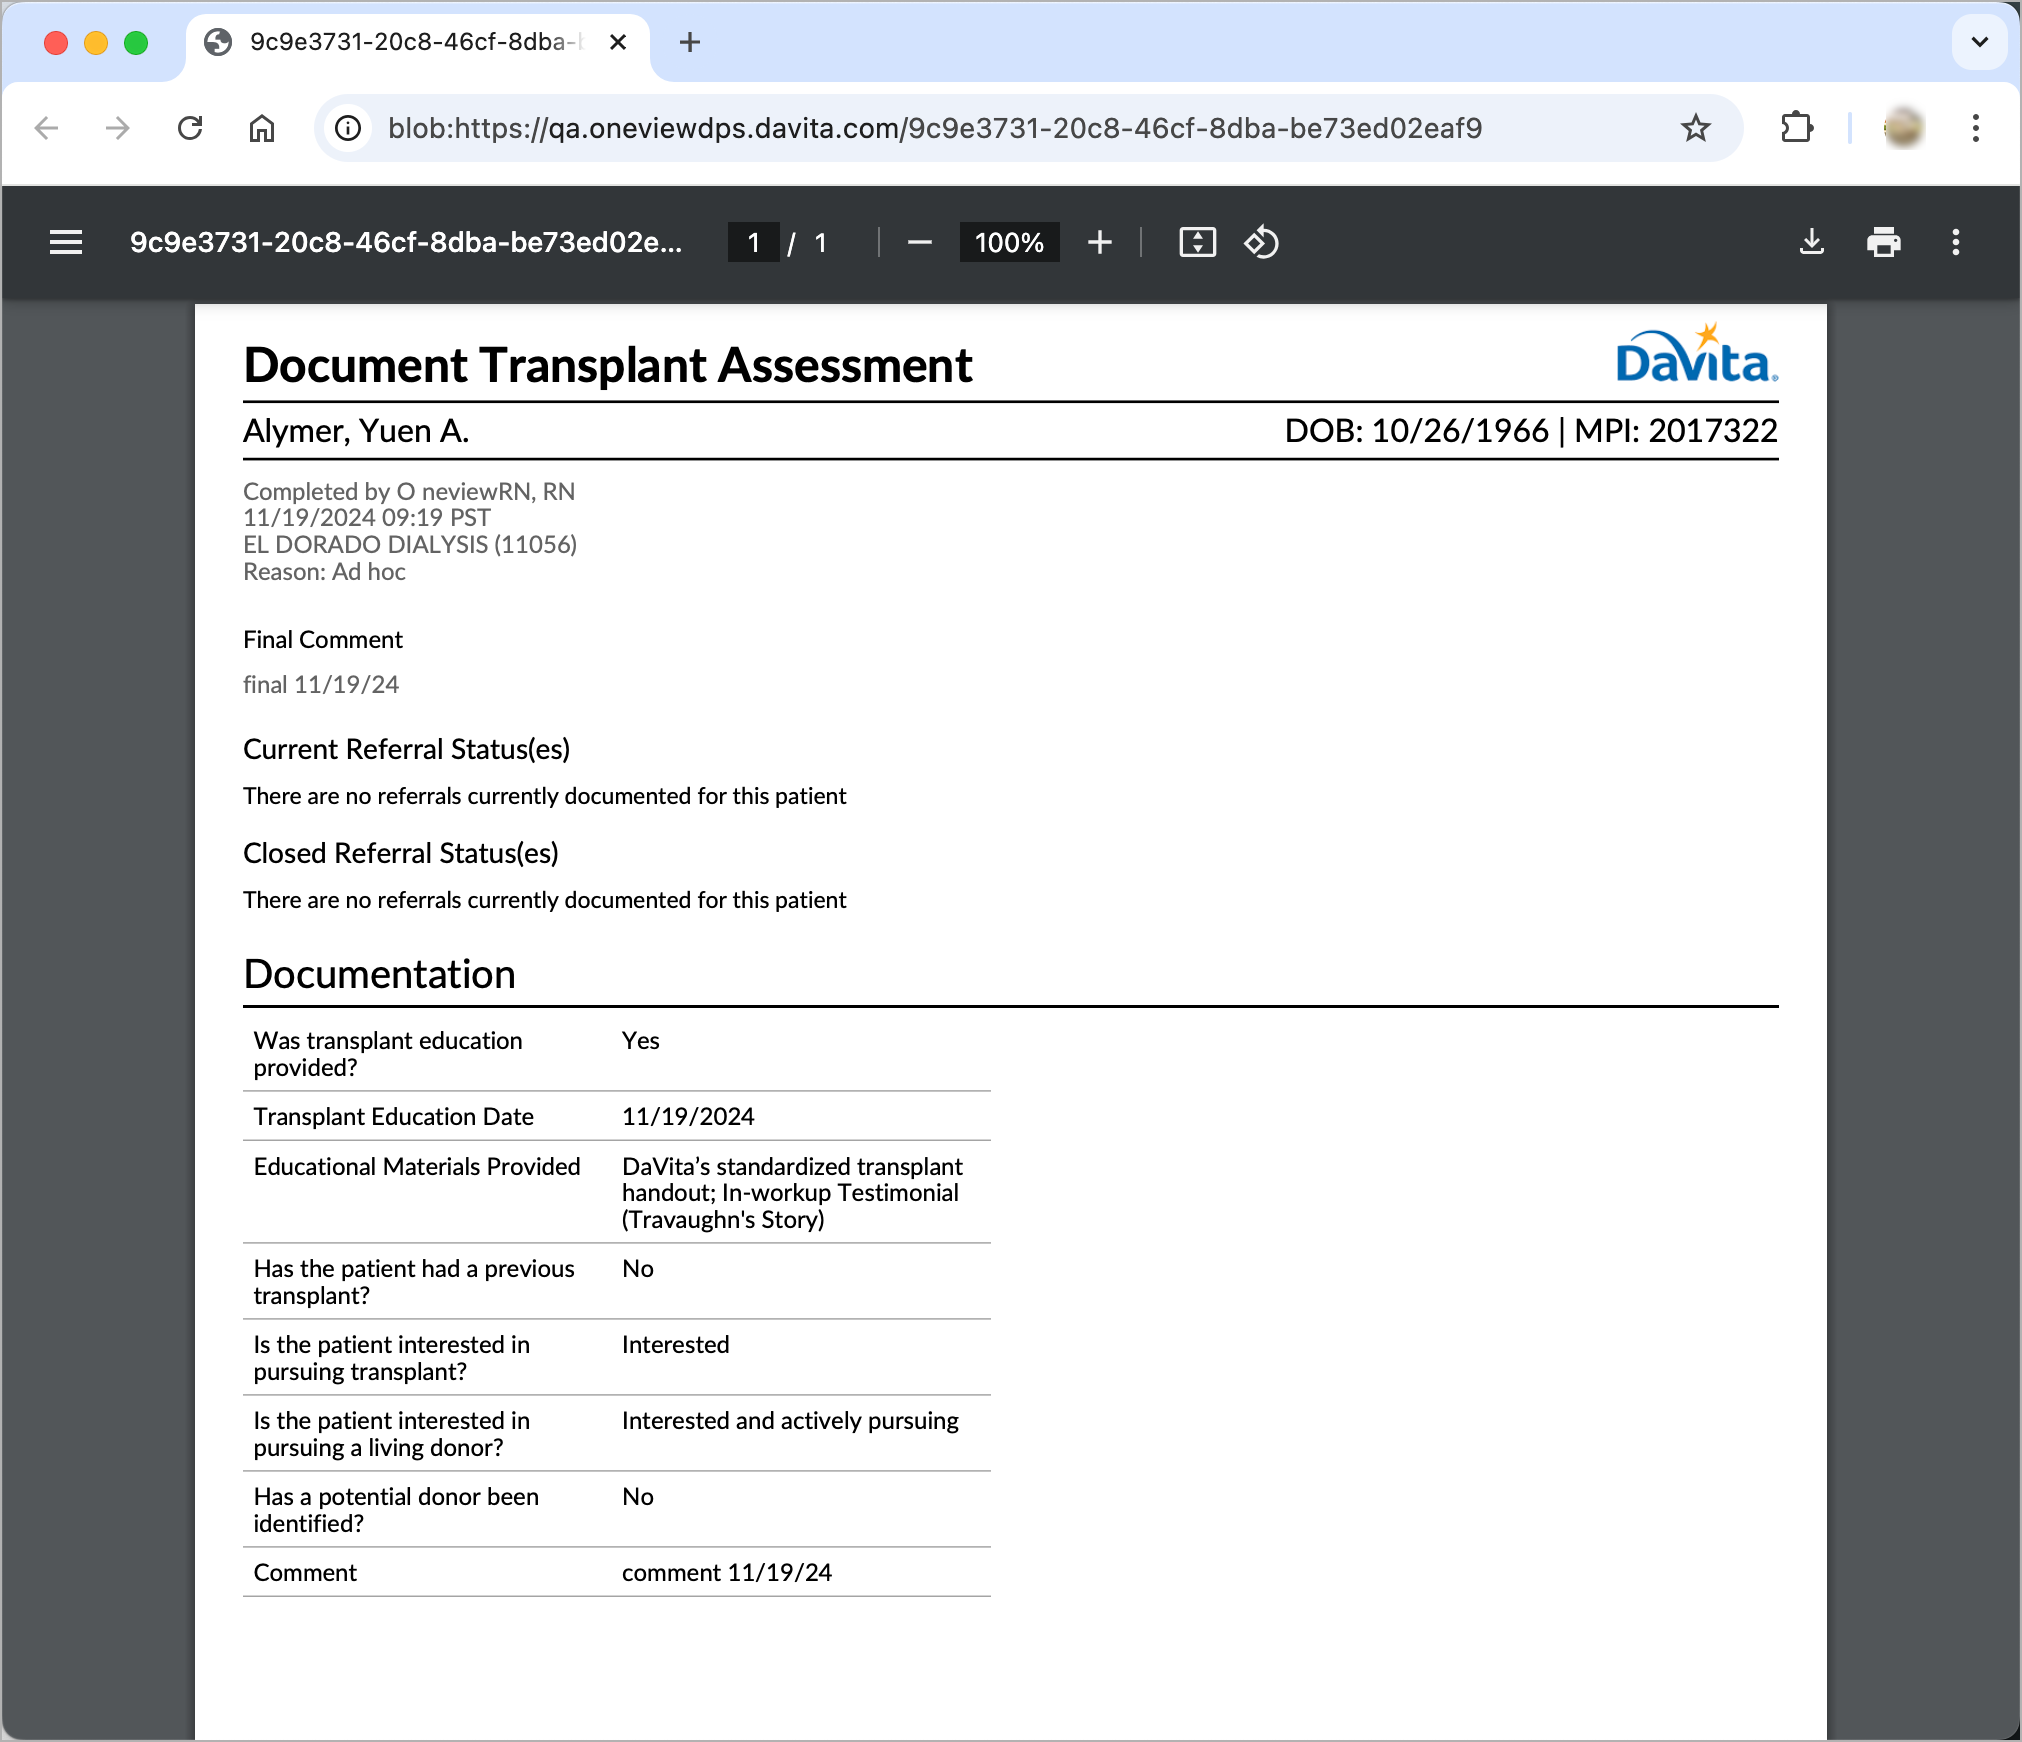Click 'DOB: 10/26/1966 | MPI: 2017322' text

[x=1531, y=431]
